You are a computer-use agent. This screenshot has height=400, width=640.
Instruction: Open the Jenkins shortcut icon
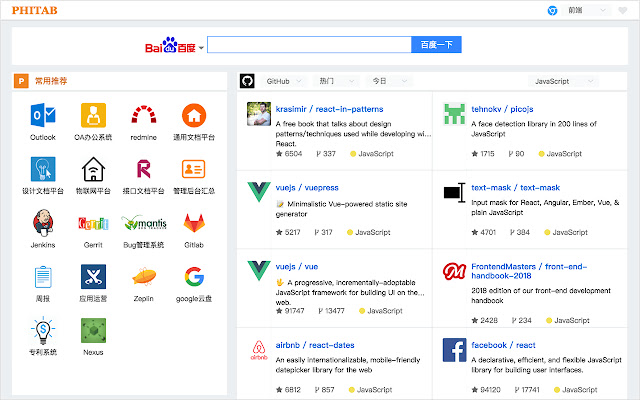coord(43,224)
